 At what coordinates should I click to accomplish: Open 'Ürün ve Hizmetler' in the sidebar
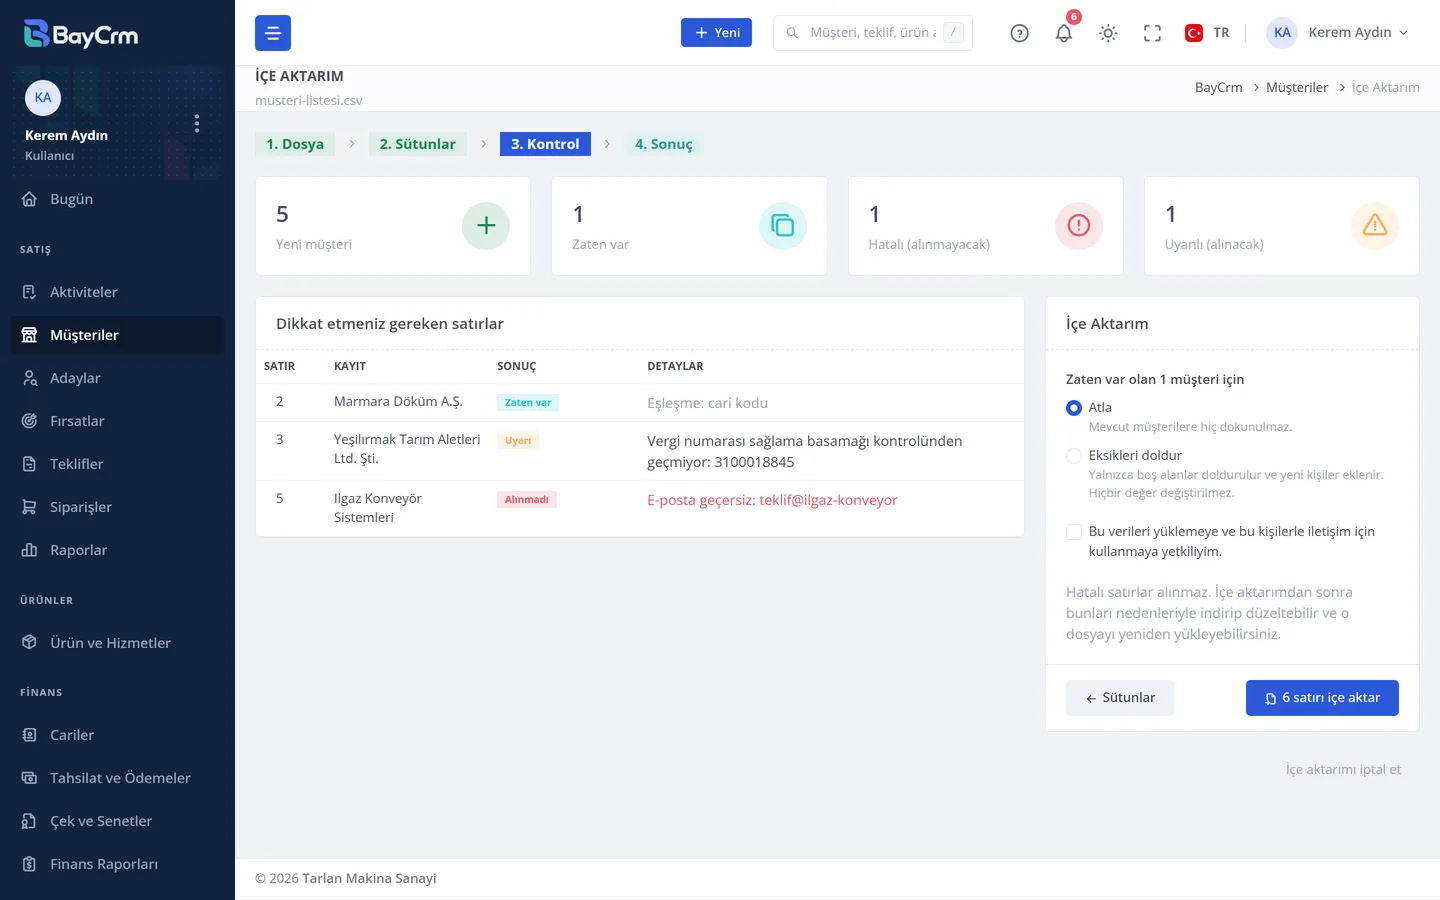click(x=117, y=643)
